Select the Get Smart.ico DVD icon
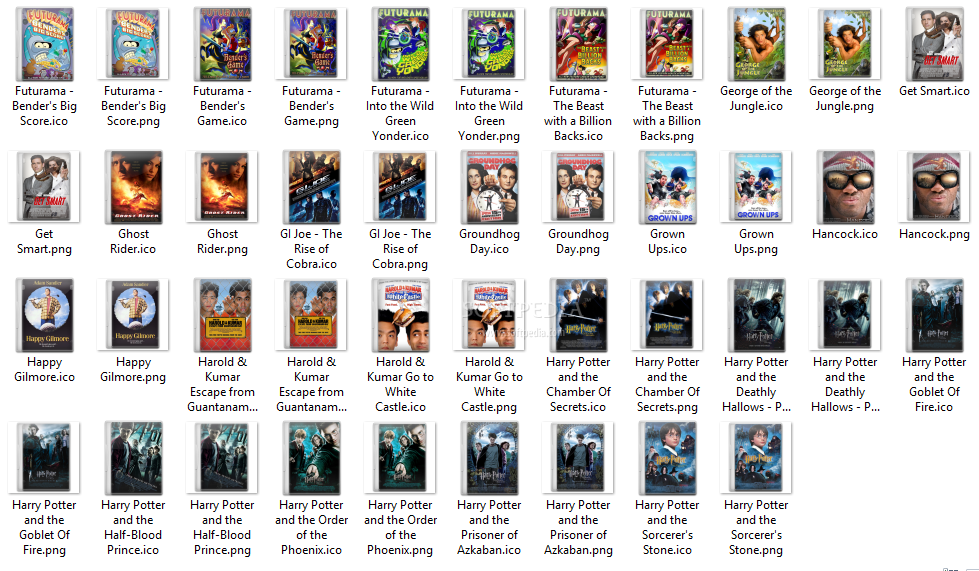979x571 pixels. pyautogui.click(x=934, y=44)
